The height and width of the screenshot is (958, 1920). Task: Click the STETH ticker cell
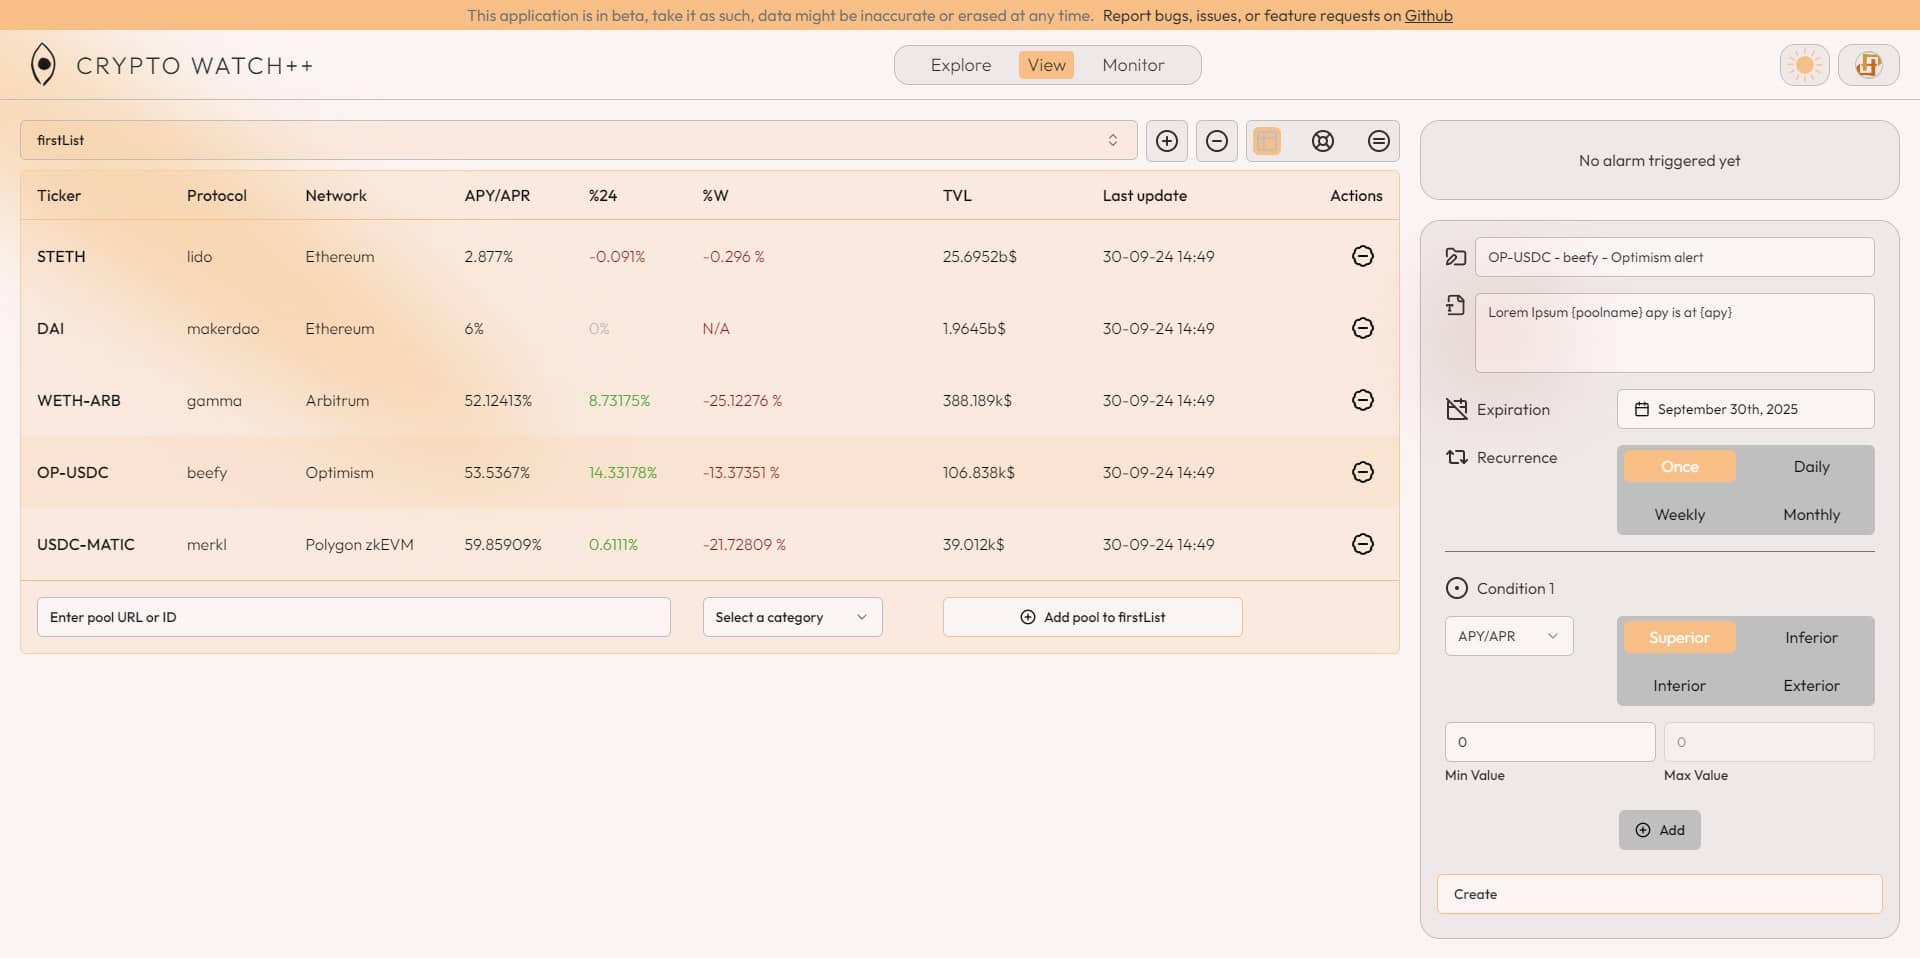(x=61, y=257)
